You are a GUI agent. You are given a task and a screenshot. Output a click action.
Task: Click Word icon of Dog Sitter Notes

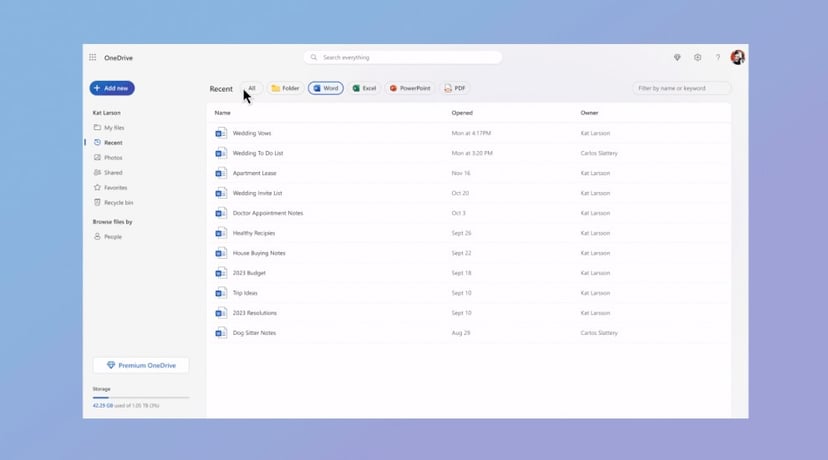[x=221, y=333]
